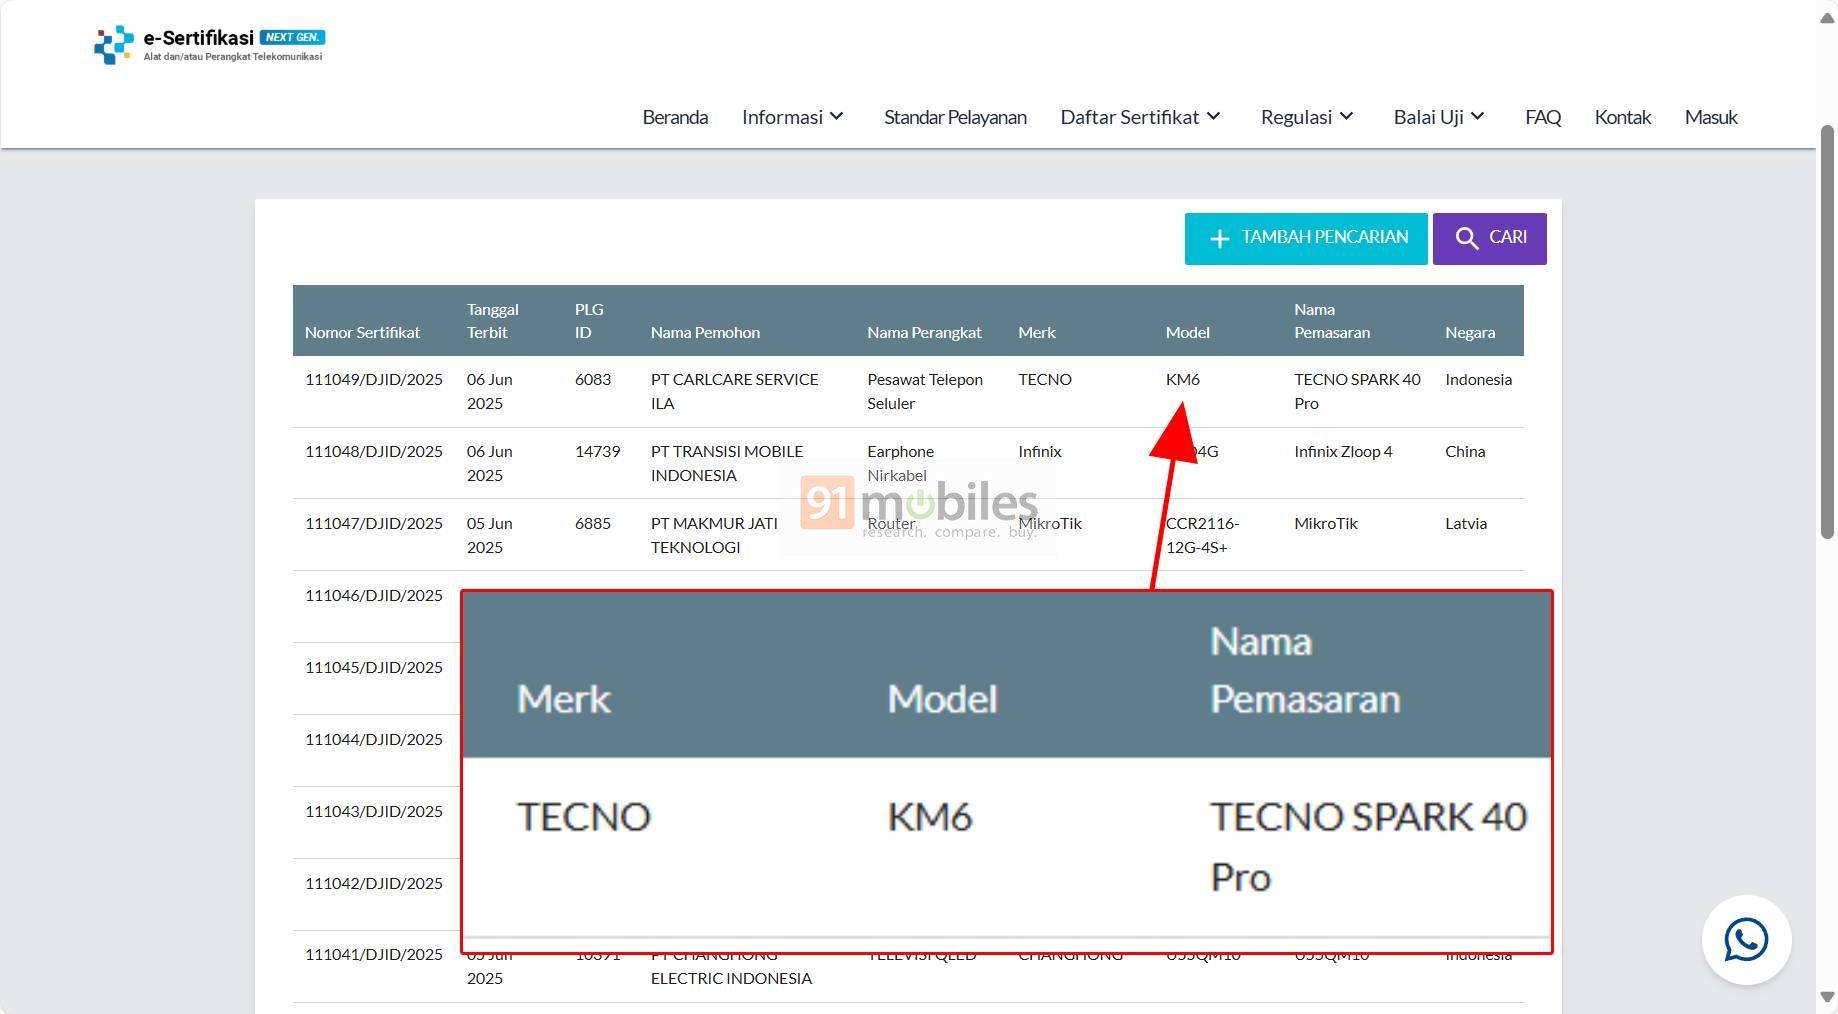Click PT TRANSISI MOBILE INDONESIA applicant
This screenshot has height=1014, width=1838.
[727, 463]
